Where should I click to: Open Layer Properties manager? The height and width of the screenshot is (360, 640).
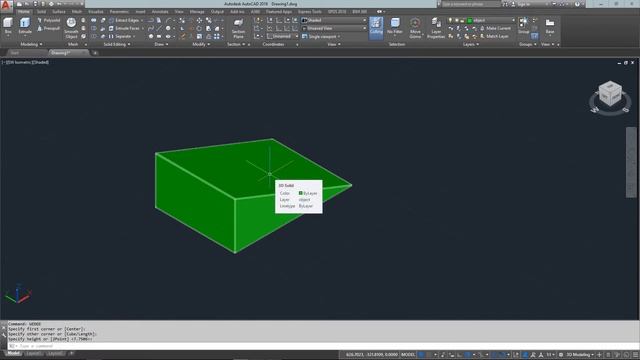[x=436, y=28]
